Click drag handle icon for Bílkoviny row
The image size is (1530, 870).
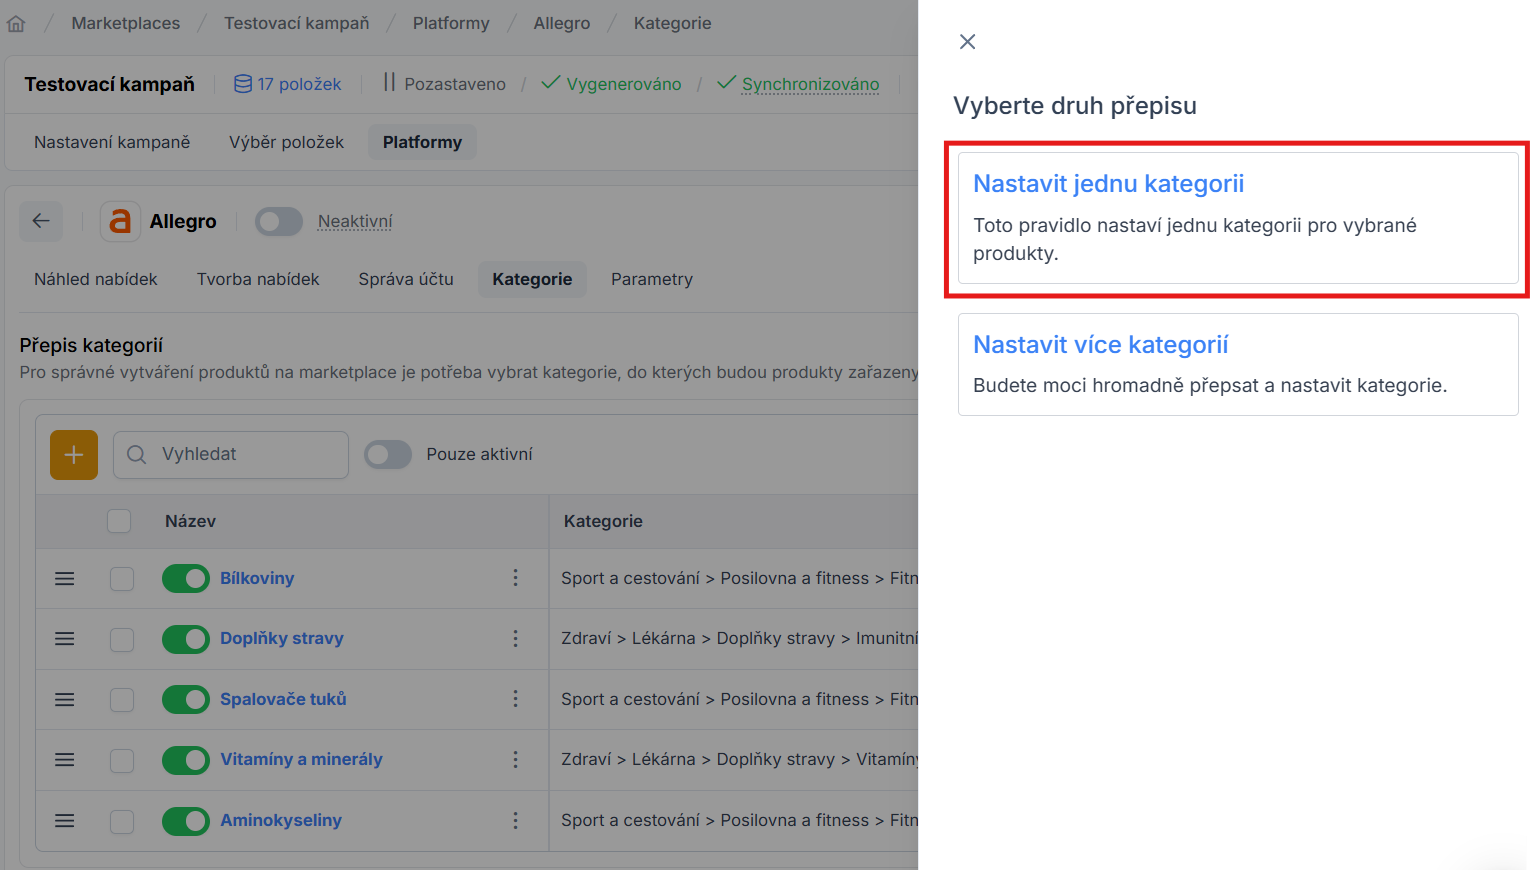click(x=65, y=579)
